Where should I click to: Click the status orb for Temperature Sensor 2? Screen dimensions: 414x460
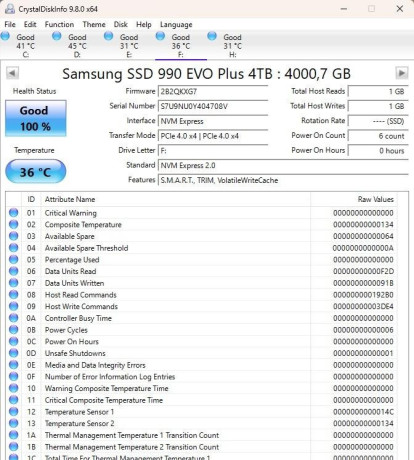pyautogui.click(x=14, y=423)
